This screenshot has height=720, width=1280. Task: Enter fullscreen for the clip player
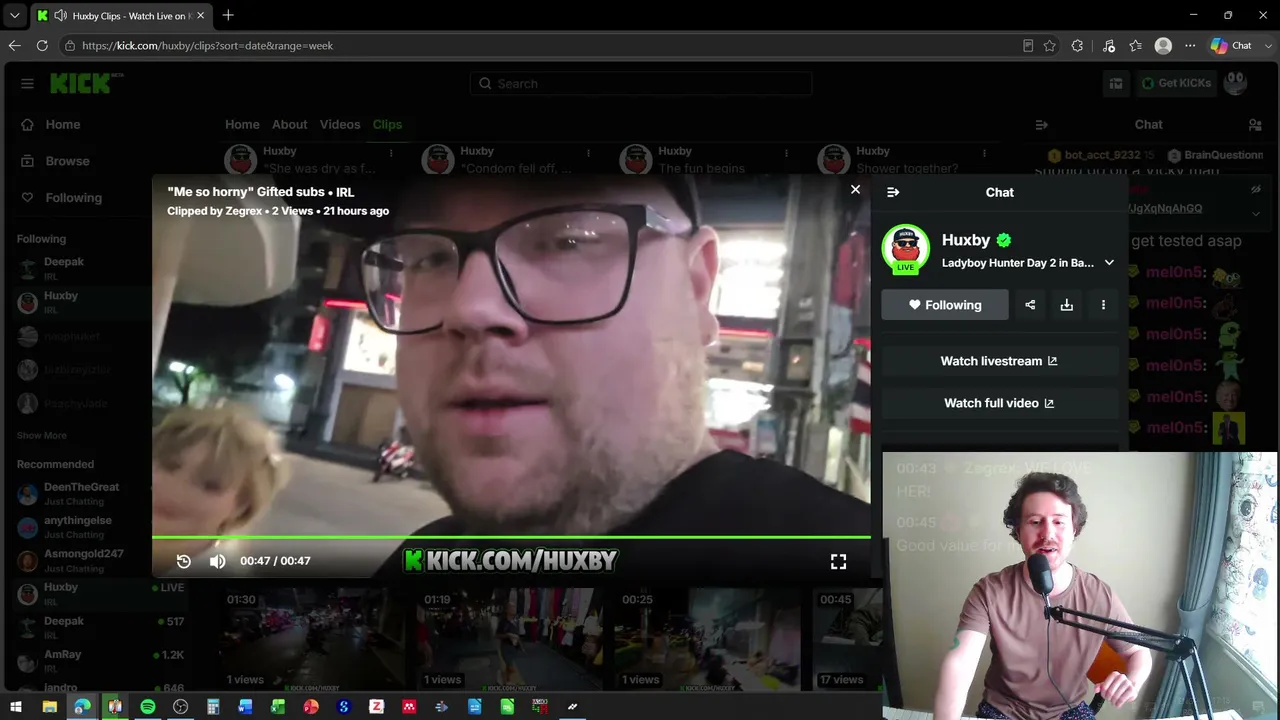tap(838, 562)
